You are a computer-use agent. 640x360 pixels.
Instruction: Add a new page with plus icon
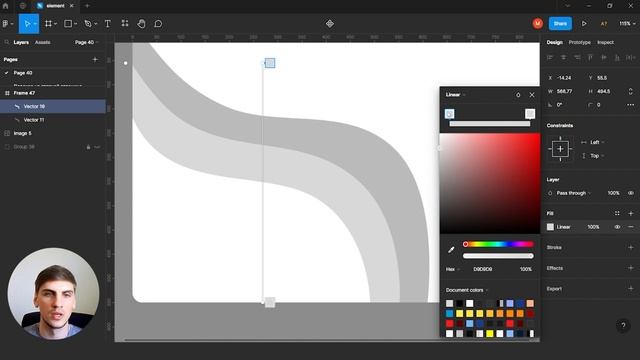coord(95,60)
